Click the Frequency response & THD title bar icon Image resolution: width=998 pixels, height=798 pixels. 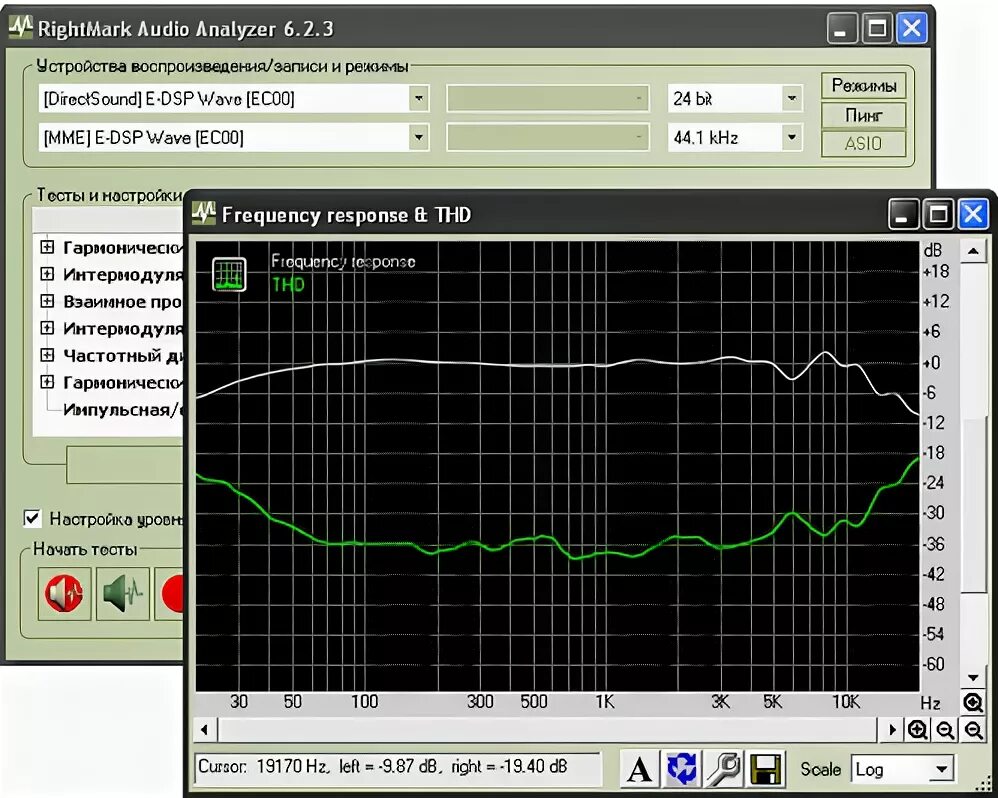point(204,213)
